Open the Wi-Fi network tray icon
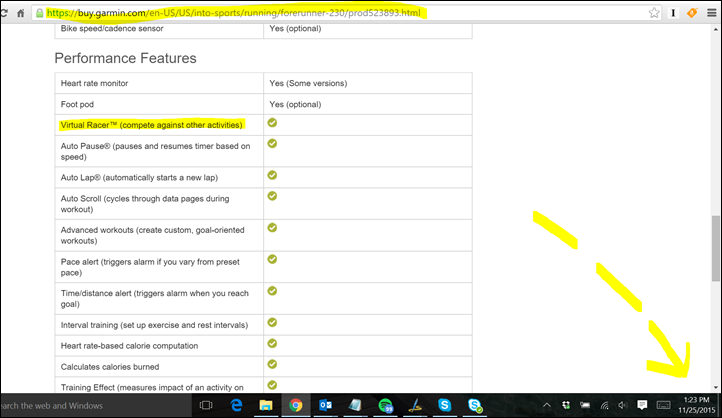 (605, 406)
